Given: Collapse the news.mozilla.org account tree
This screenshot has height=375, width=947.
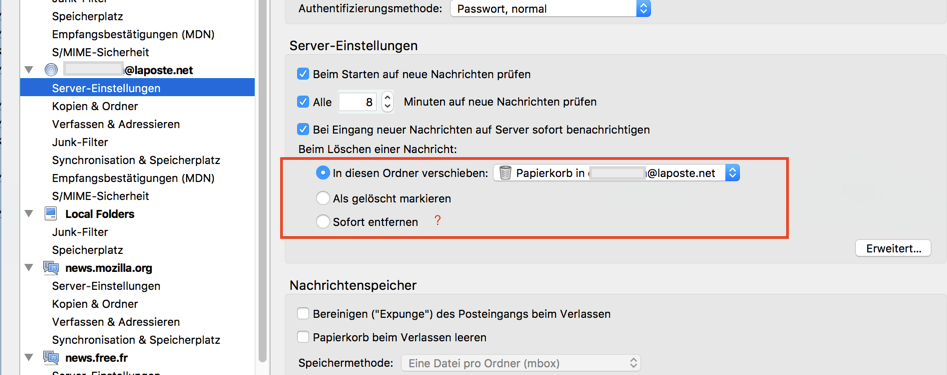Looking at the screenshot, I should click(28, 268).
